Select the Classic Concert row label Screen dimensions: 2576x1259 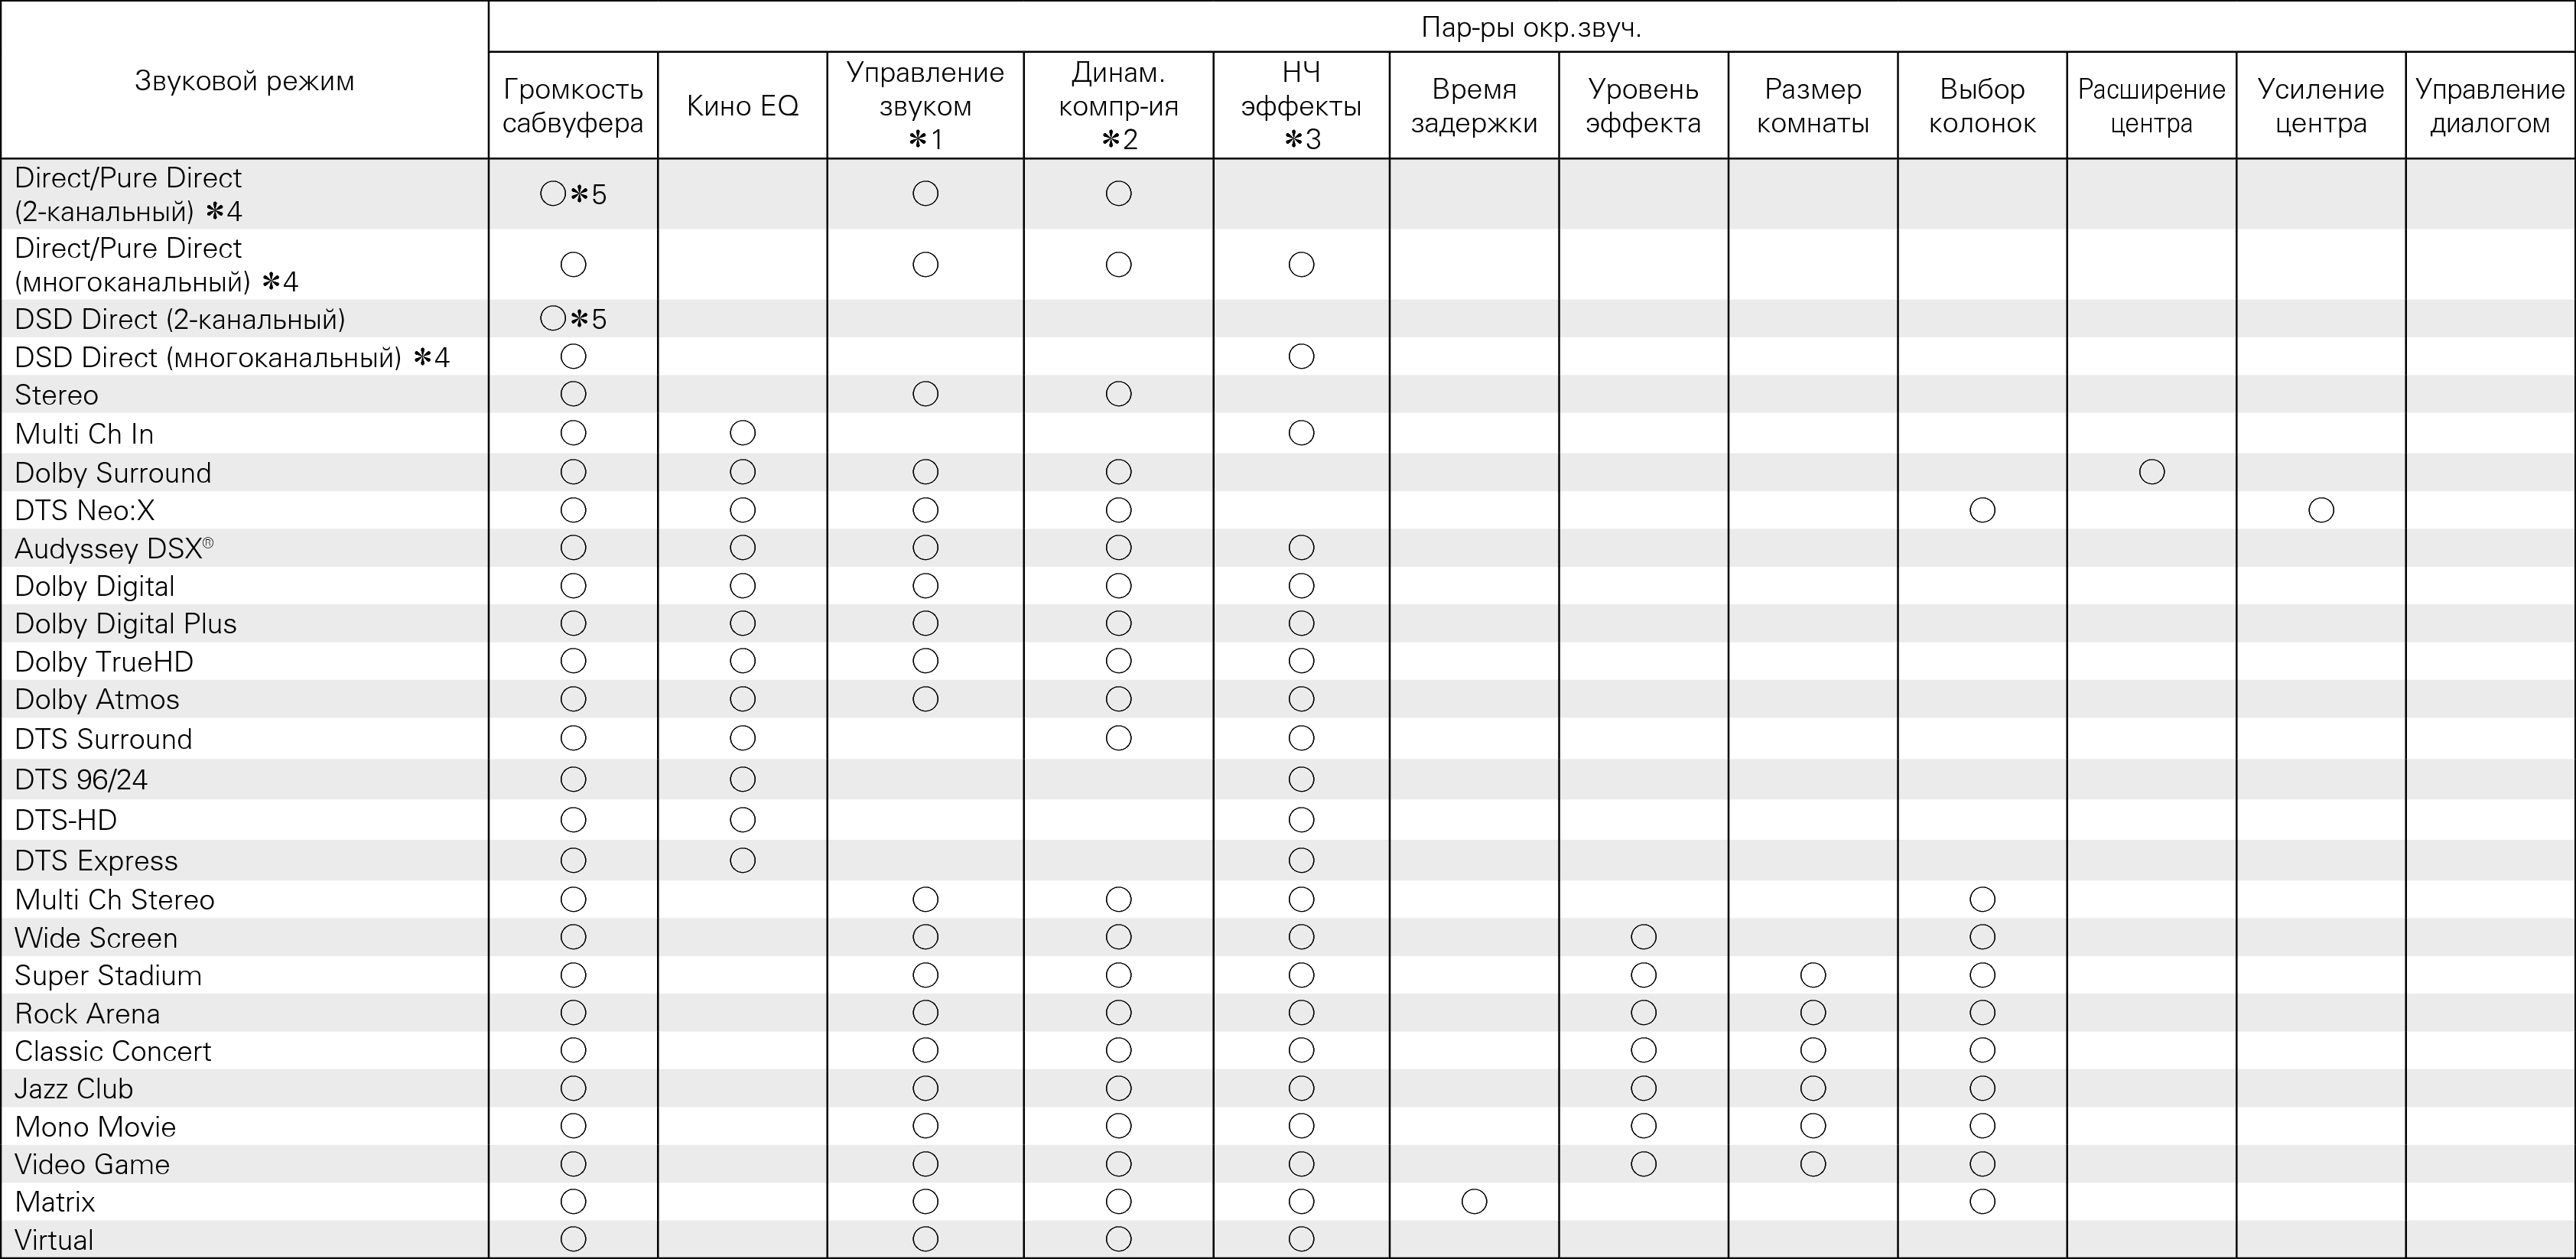(113, 1051)
